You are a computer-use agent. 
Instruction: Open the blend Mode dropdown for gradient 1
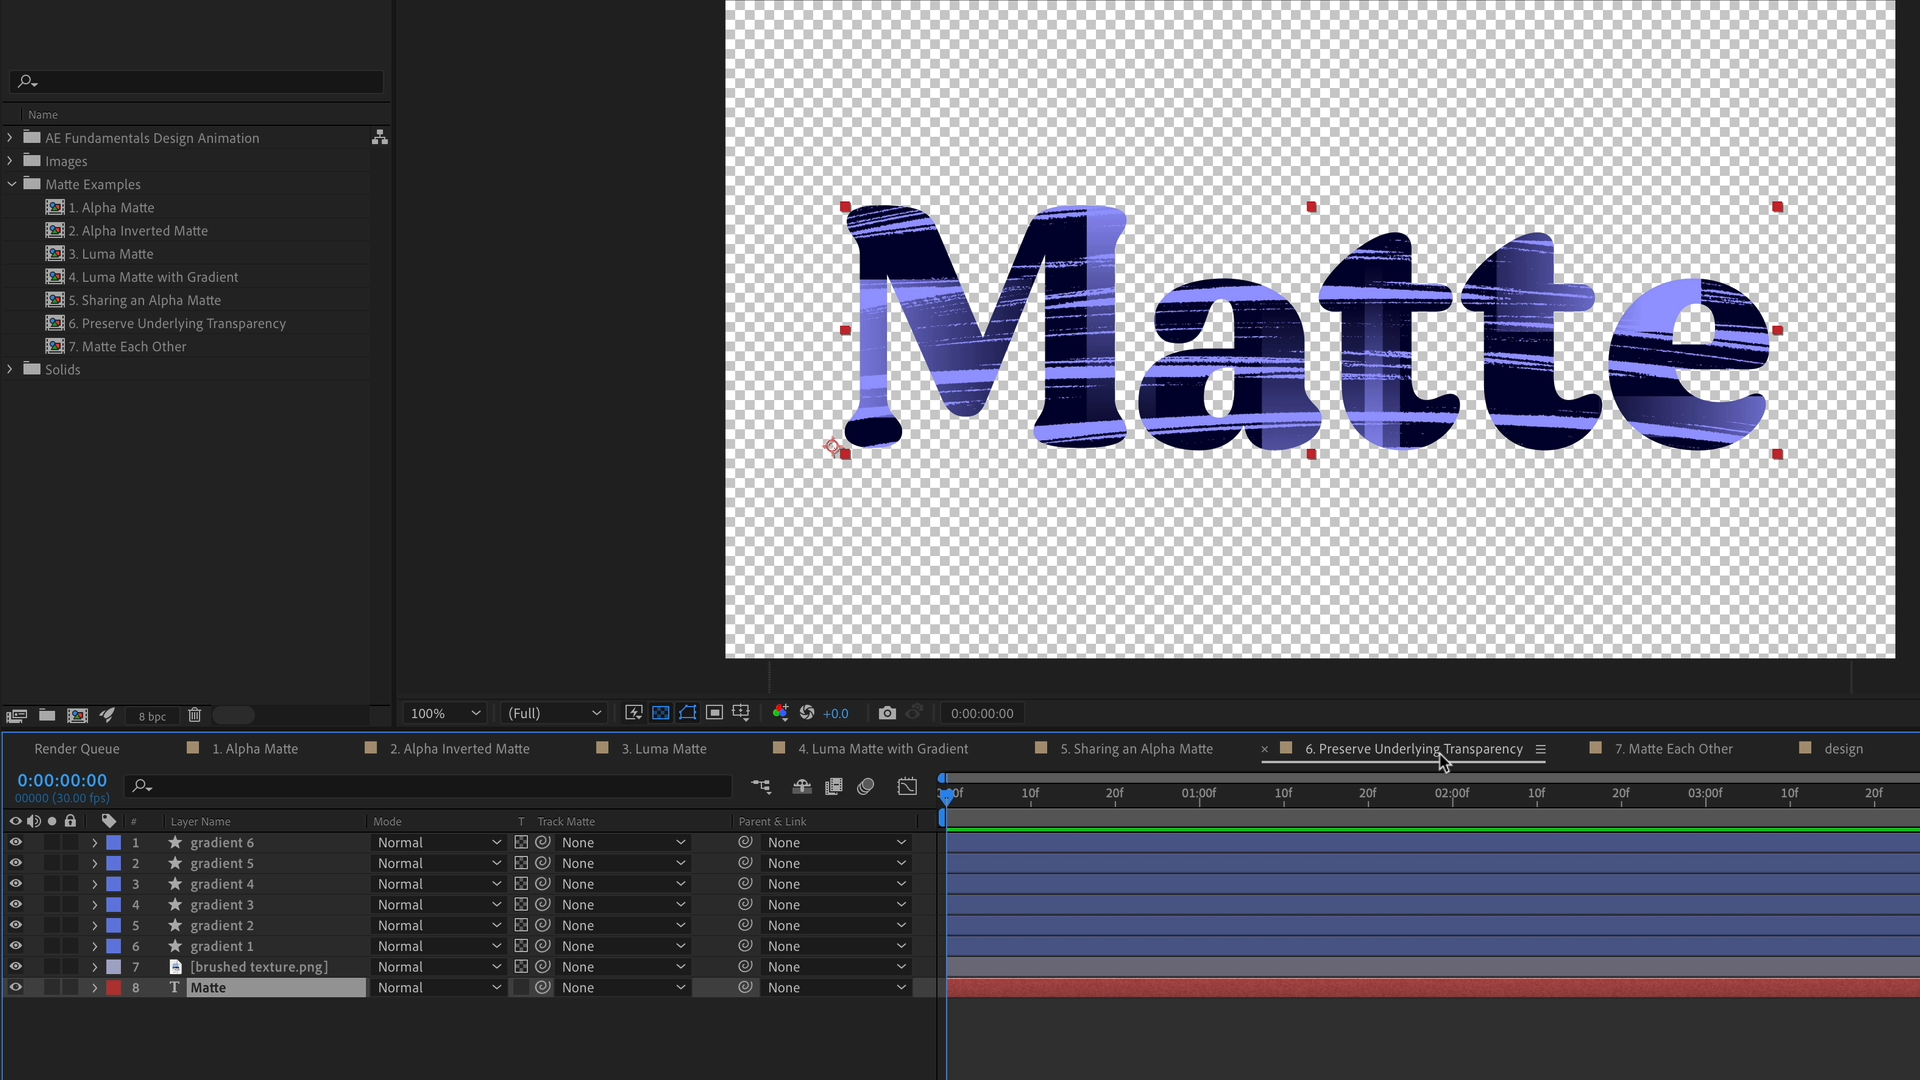(438, 946)
